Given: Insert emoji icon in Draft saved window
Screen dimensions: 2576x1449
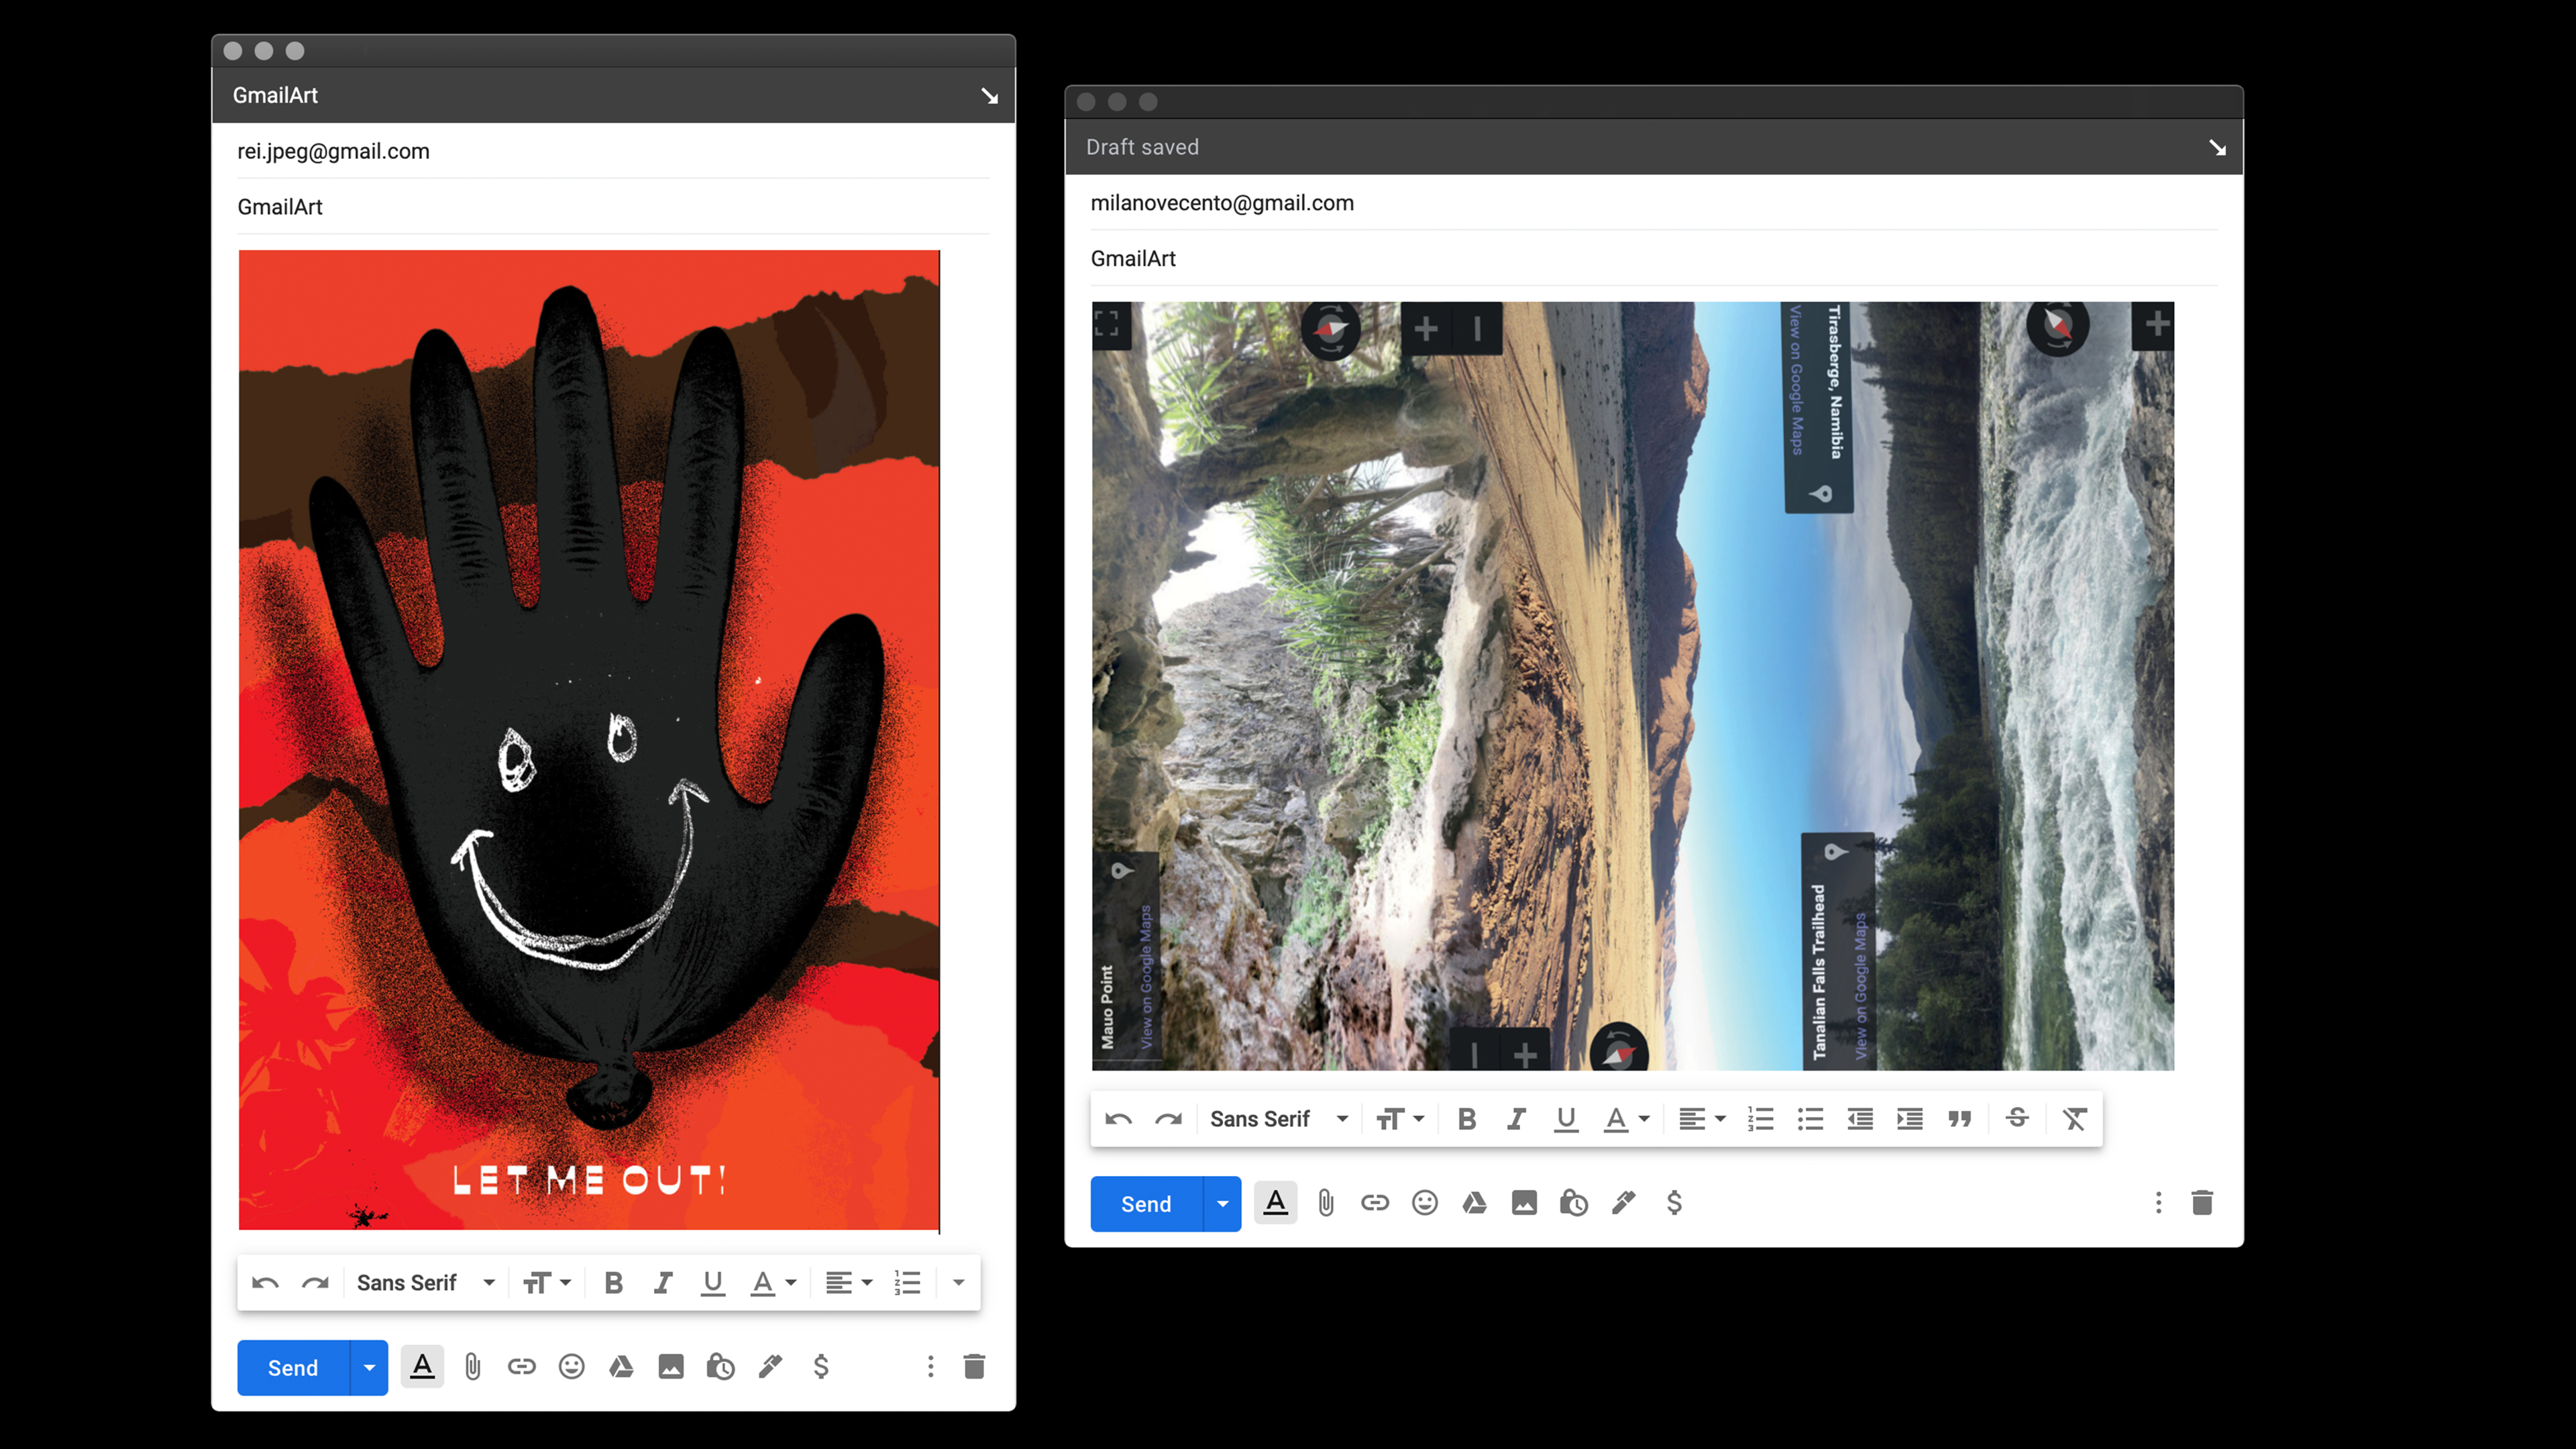Looking at the screenshot, I should tap(1424, 1202).
